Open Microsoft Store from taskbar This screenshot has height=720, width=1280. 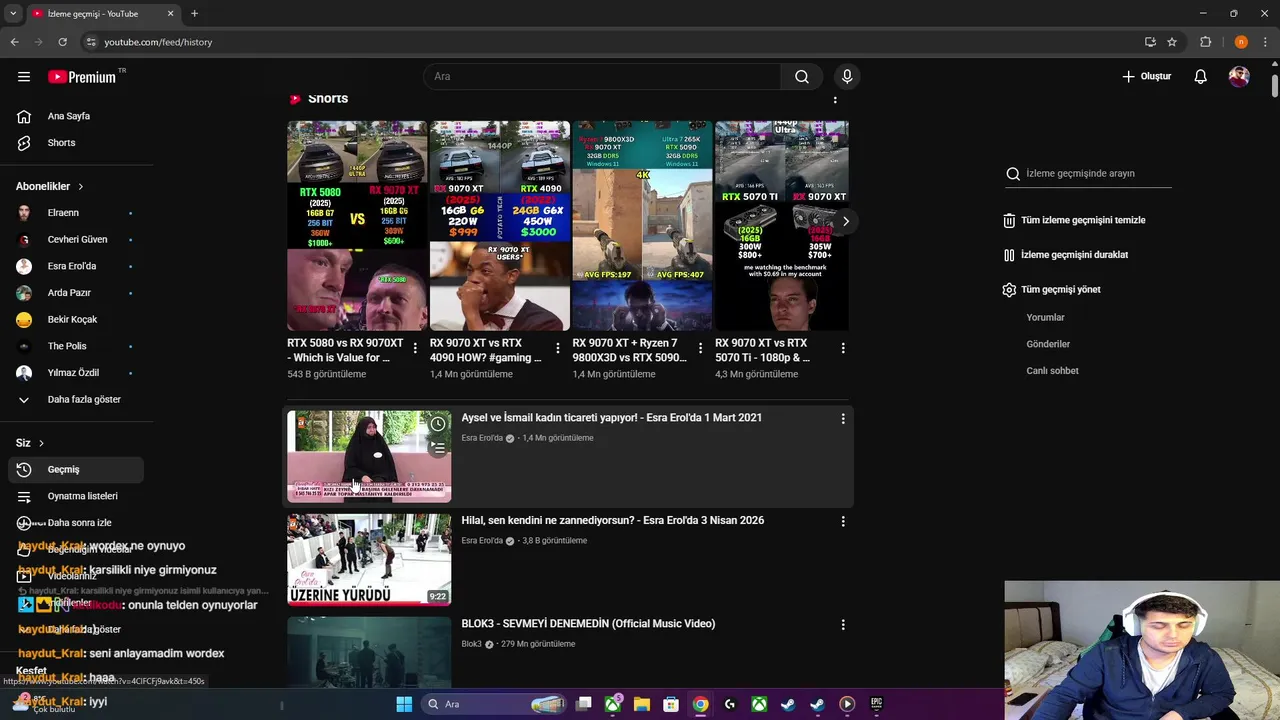(671, 704)
